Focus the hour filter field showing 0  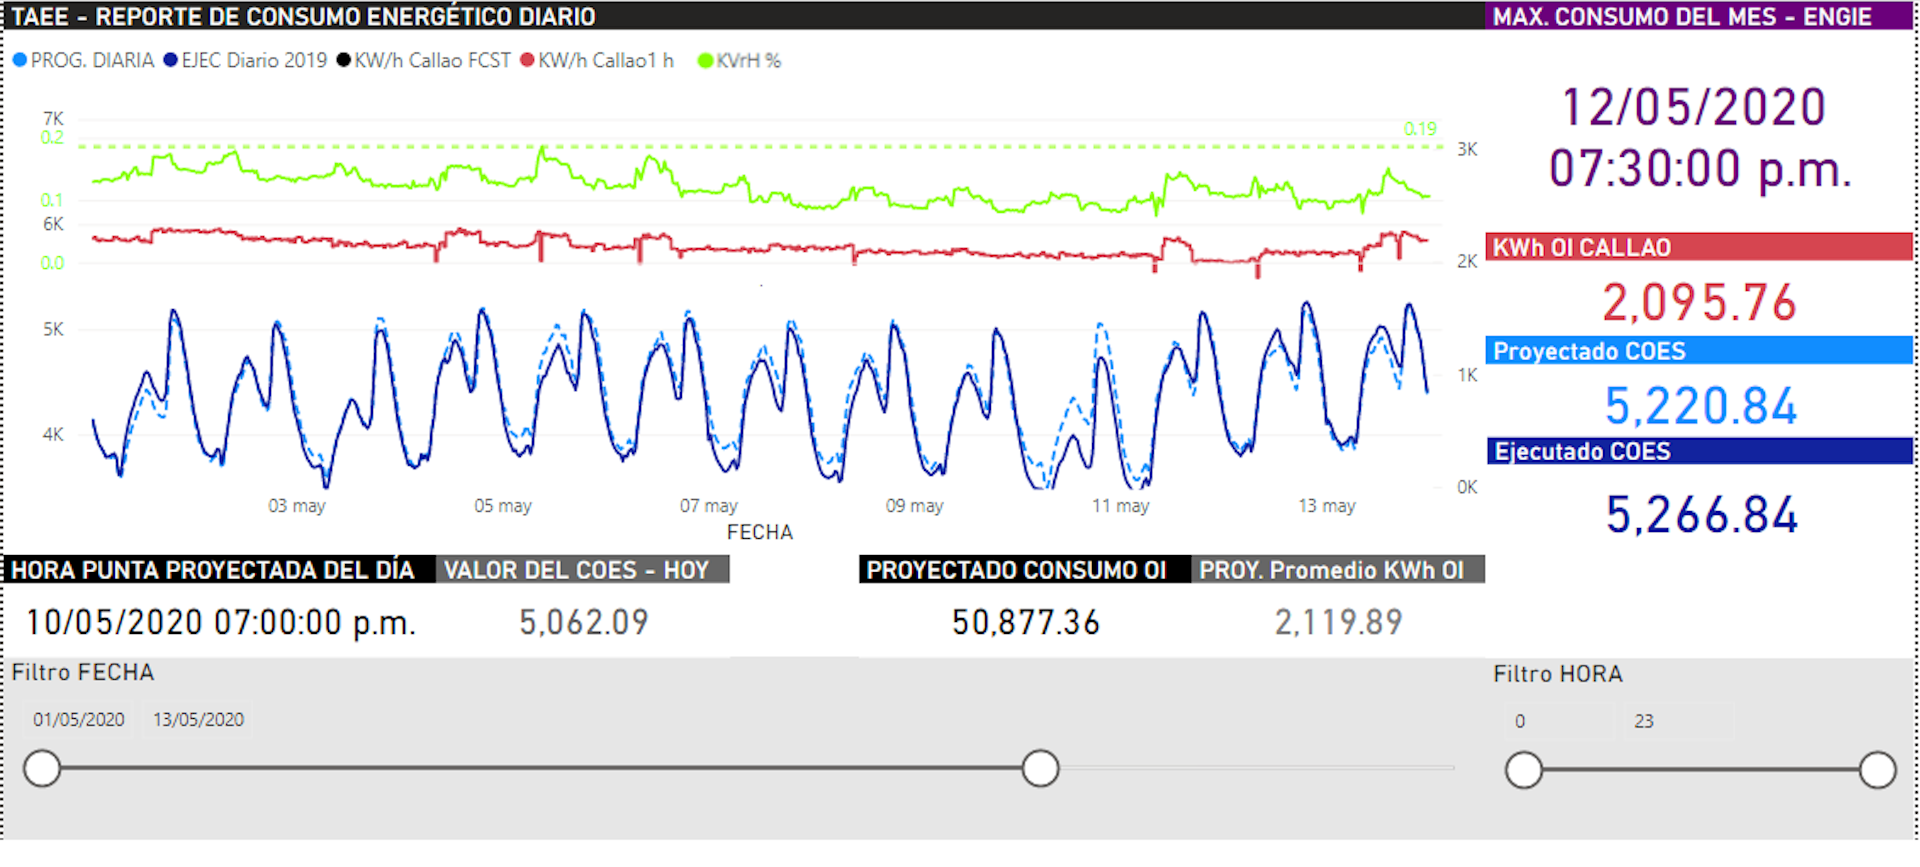pyautogui.click(x=1556, y=722)
